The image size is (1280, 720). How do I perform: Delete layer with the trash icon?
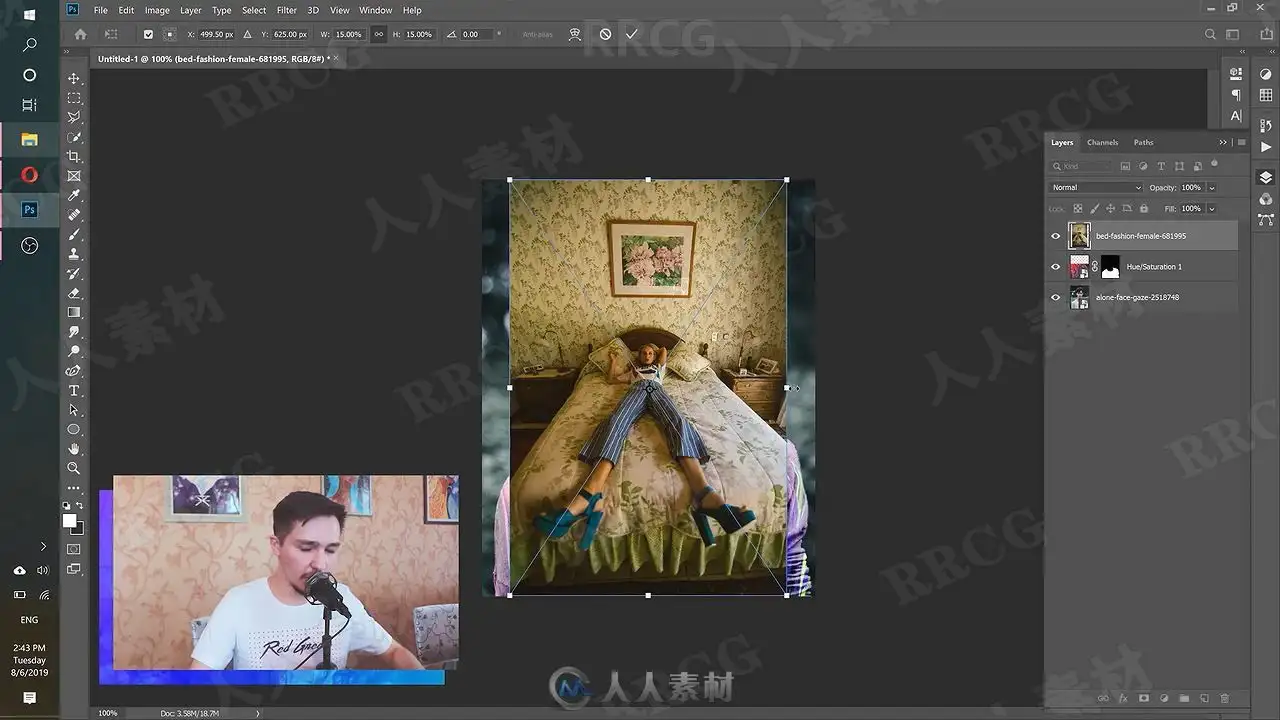[x=1225, y=698]
